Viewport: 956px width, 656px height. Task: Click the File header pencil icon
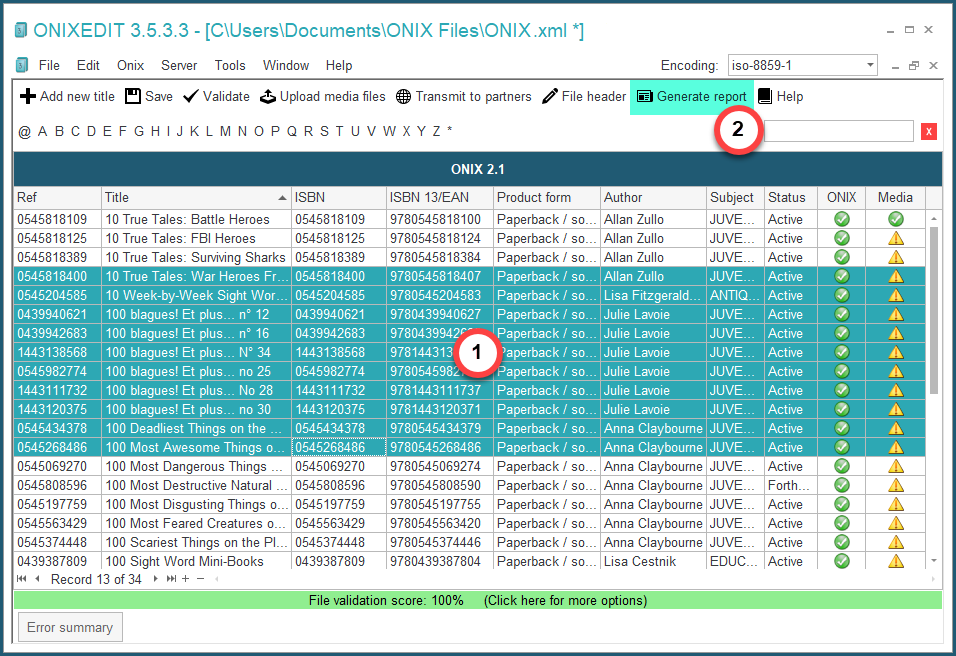(549, 96)
